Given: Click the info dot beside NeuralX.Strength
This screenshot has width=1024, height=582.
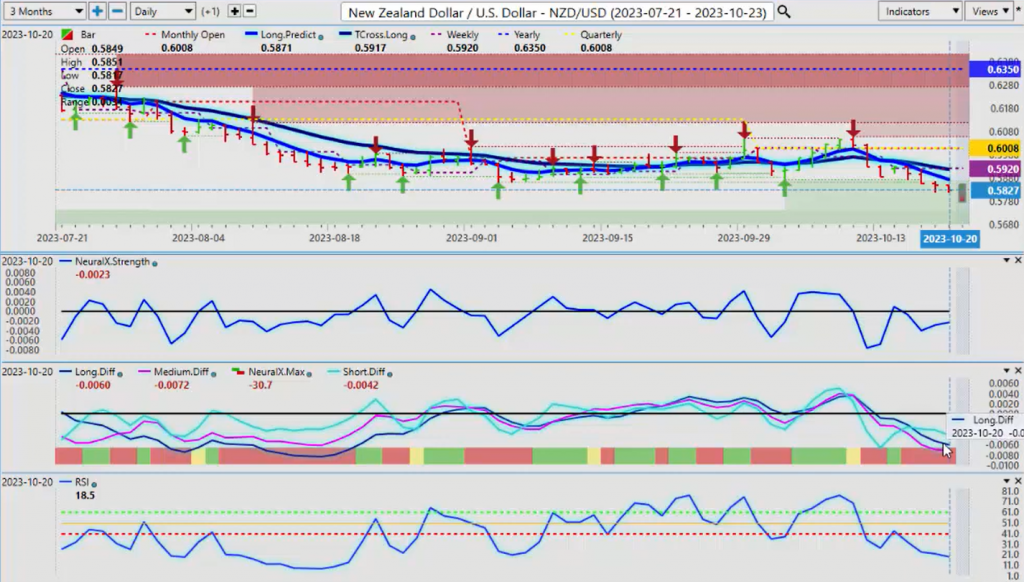Looking at the screenshot, I should tap(155, 263).
